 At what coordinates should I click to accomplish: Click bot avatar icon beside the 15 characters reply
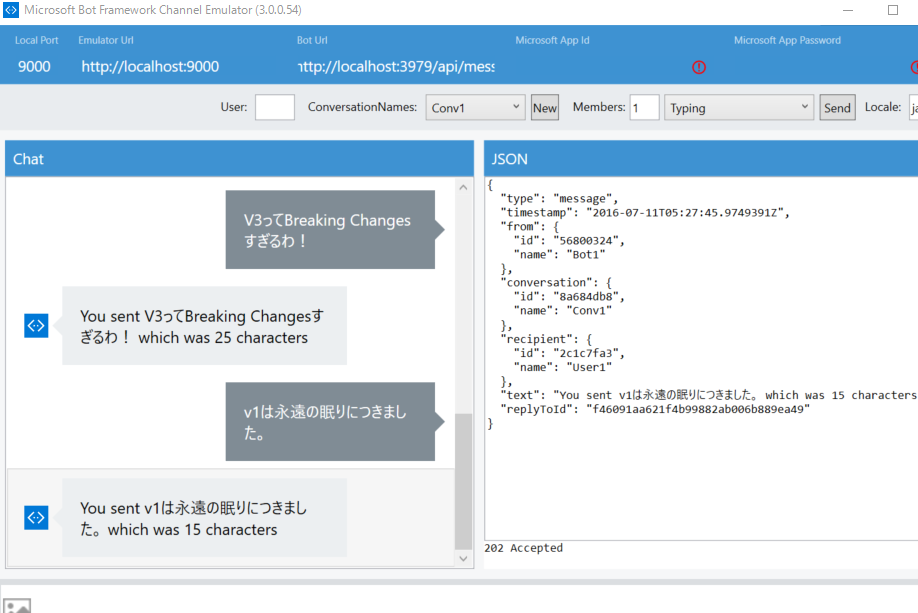[x=36, y=518]
